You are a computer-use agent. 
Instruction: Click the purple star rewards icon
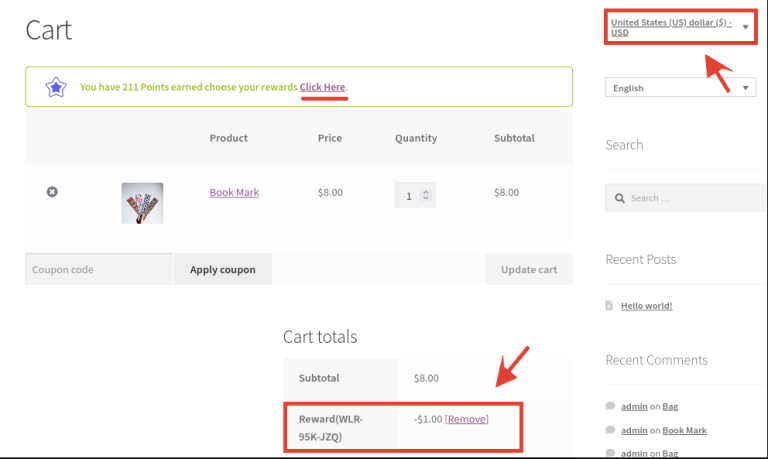[x=56, y=87]
